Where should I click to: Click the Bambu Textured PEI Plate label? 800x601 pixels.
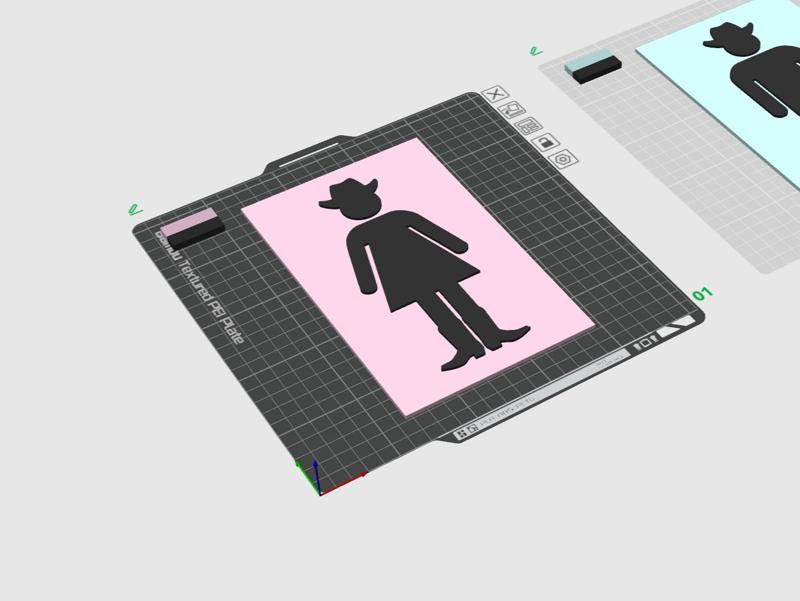click(200, 287)
